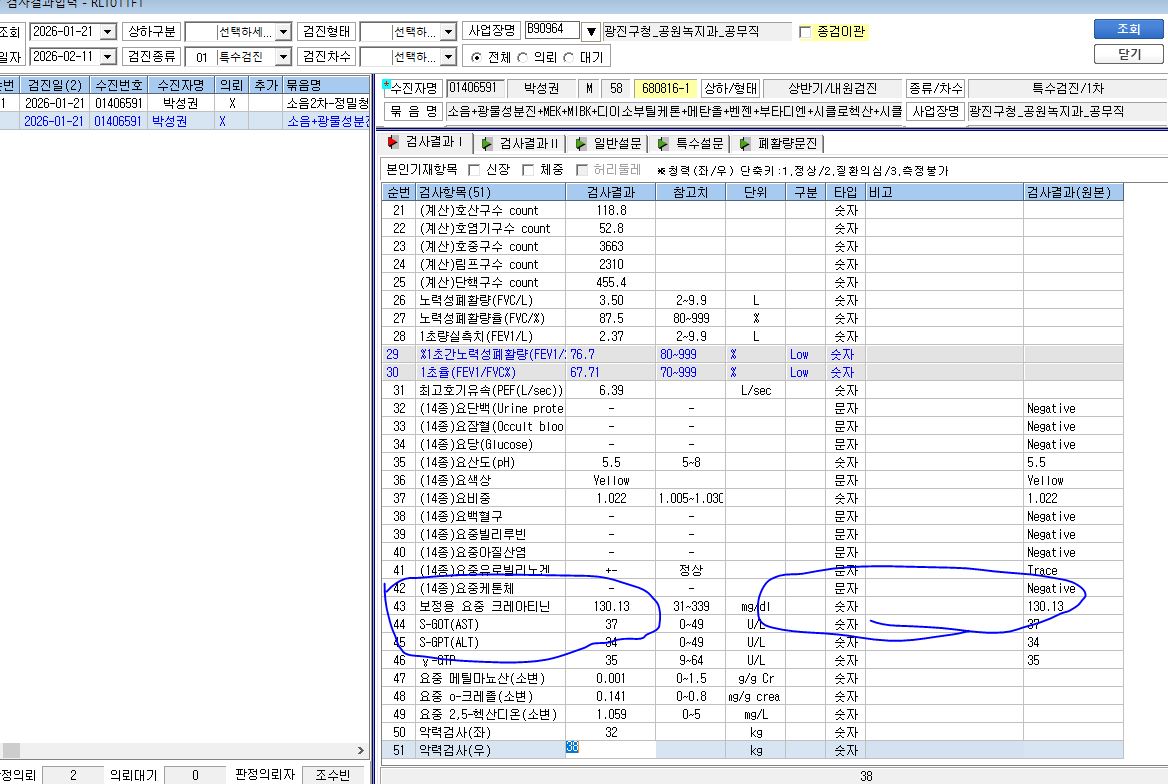Open the 상하구분 dropdown
The width and height of the screenshot is (1168, 784).
tap(282, 32)
